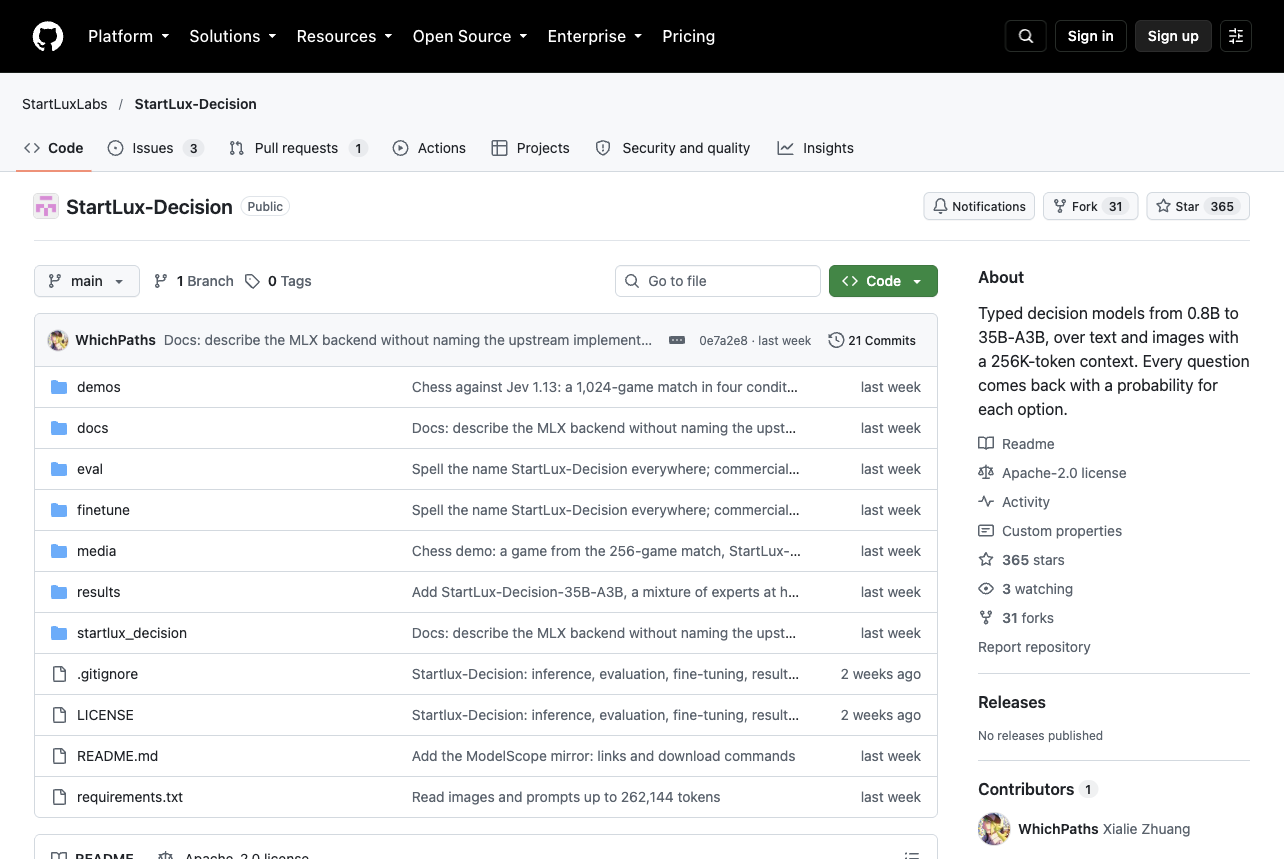
Task: Open the 21 Commits history link
Action: [x=872, y=340]
